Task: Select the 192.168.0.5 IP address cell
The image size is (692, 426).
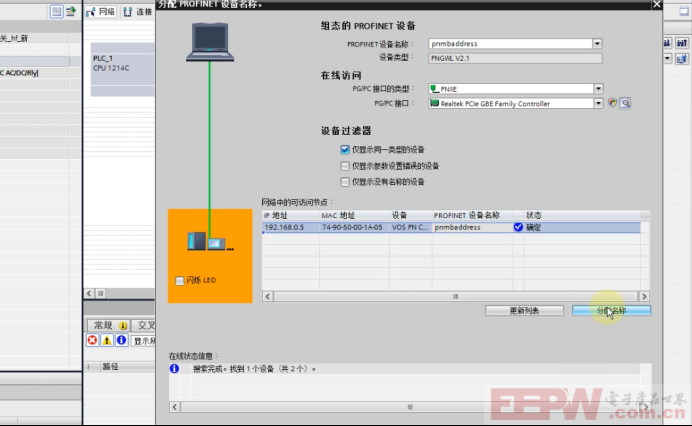Action: [x=291, y=227]
